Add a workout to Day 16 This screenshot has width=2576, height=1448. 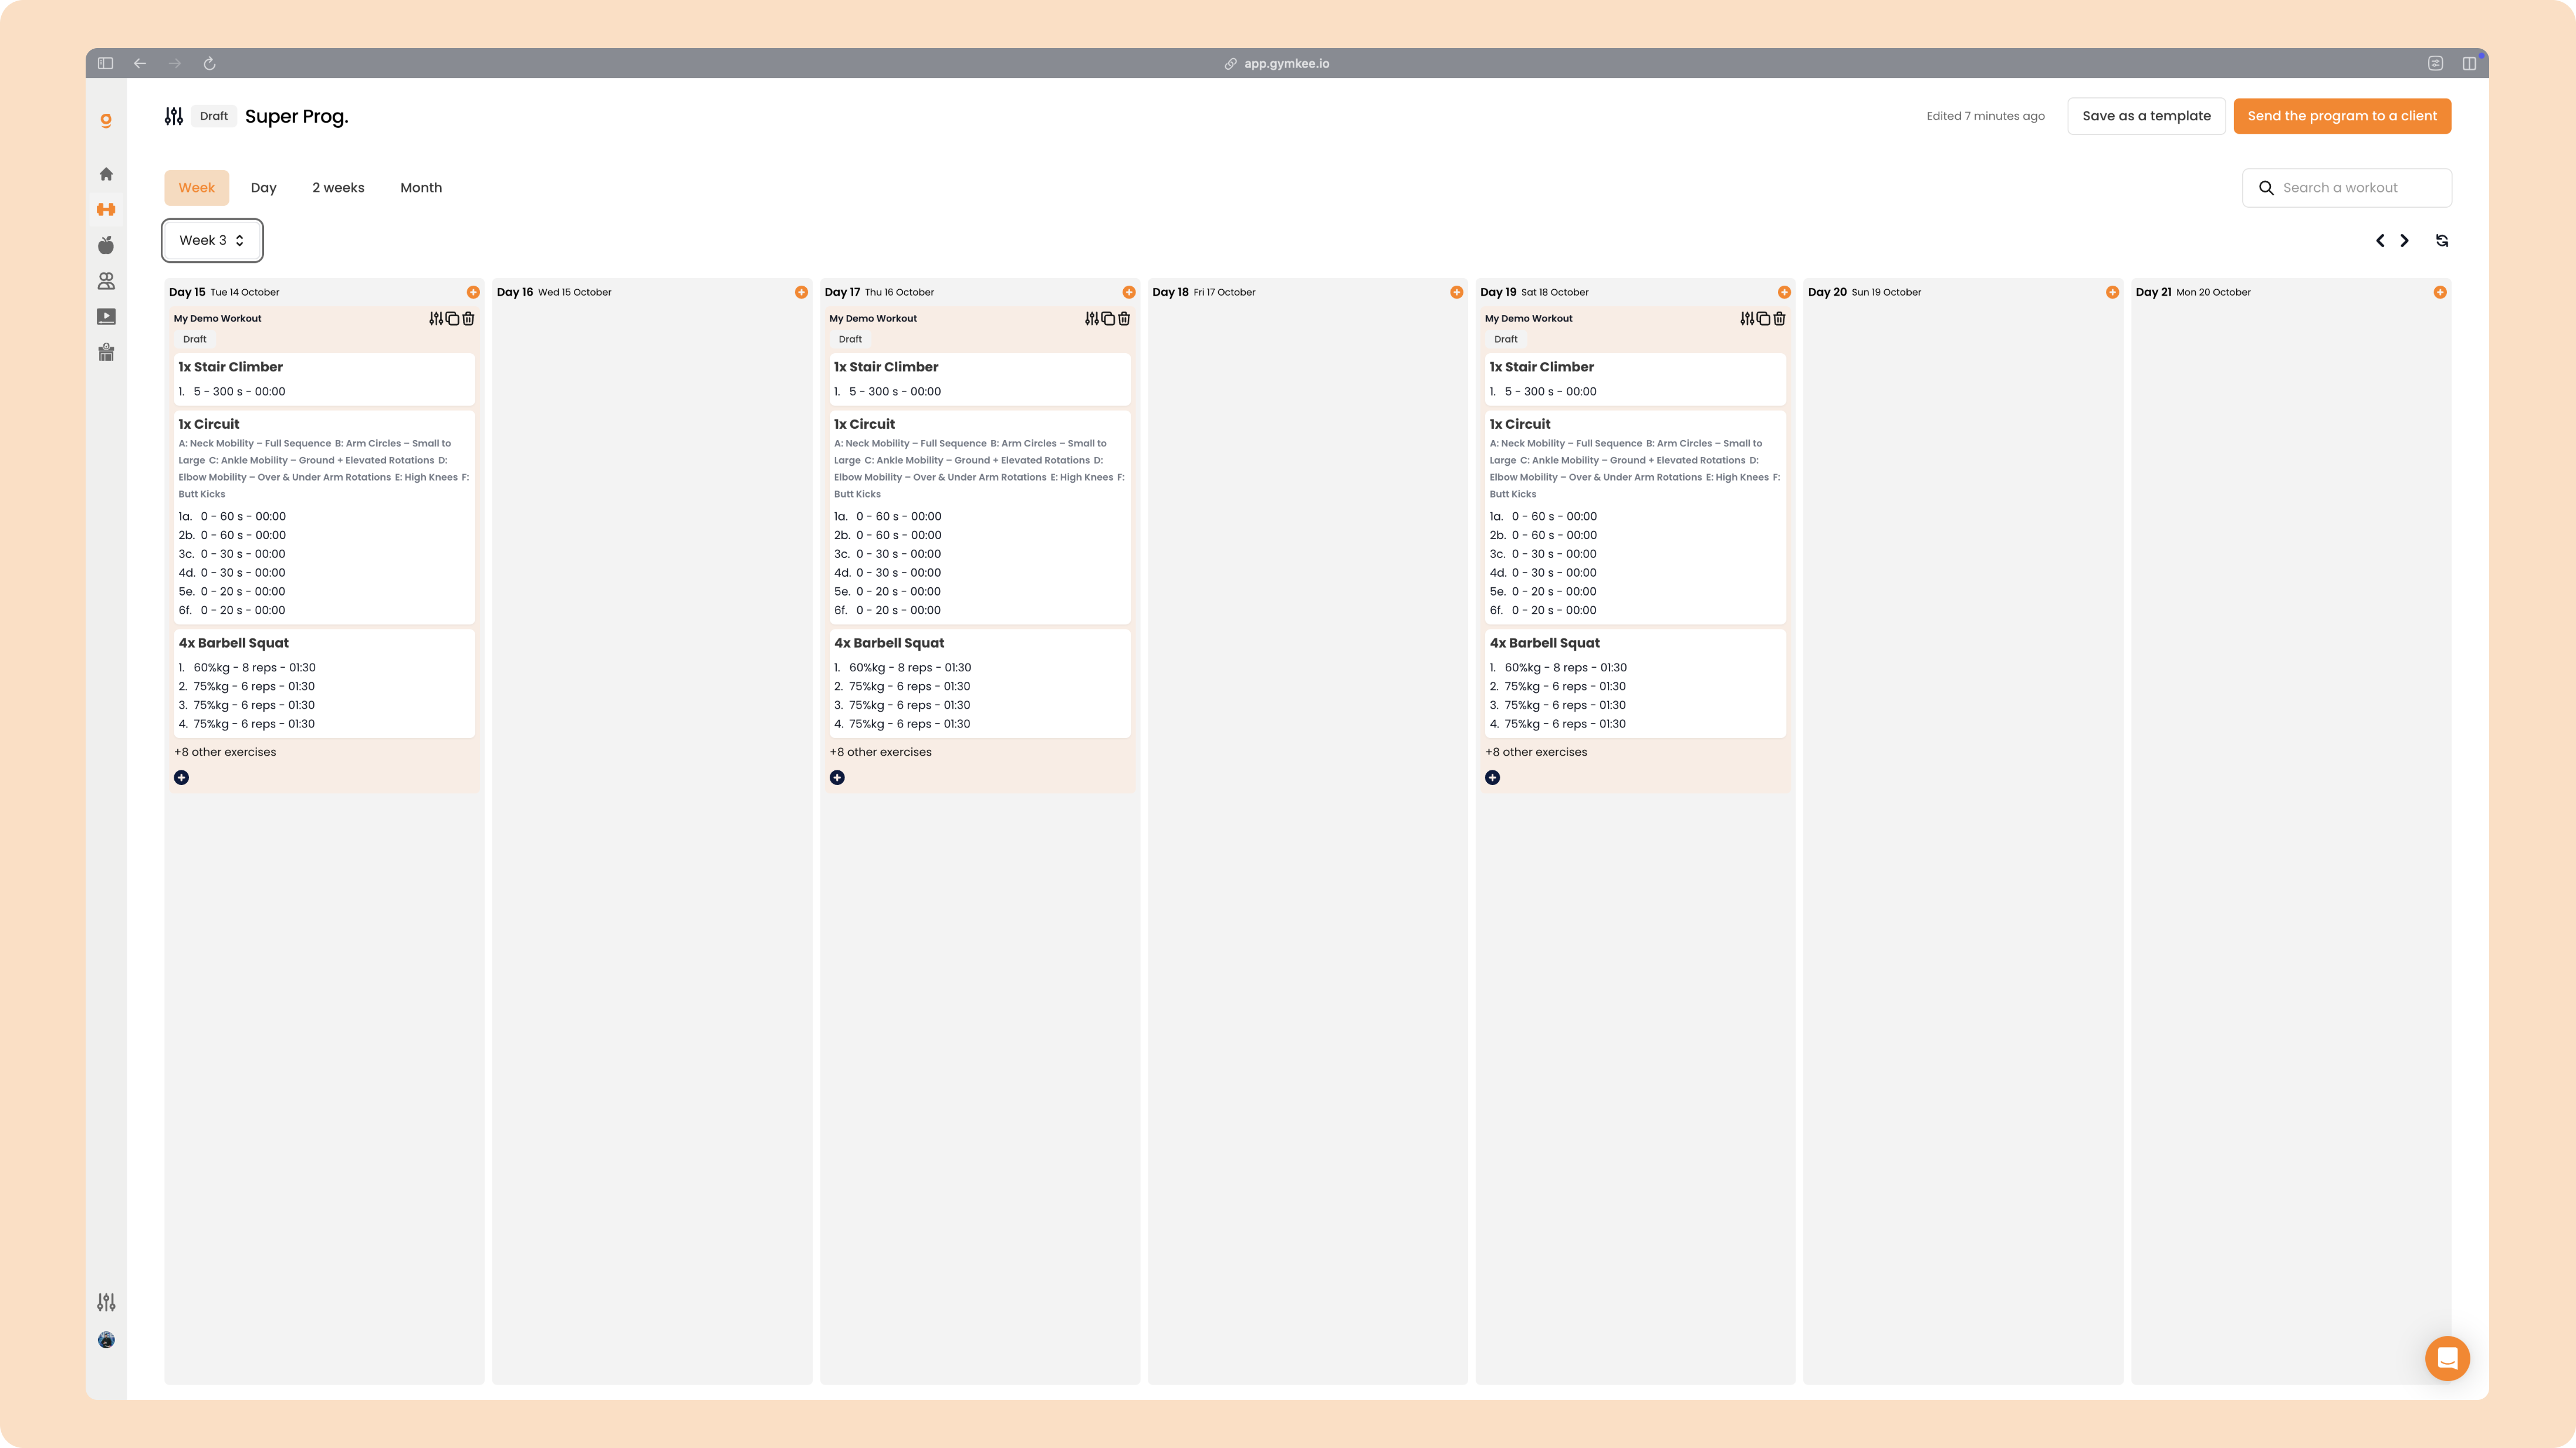[x=801, y=292]
